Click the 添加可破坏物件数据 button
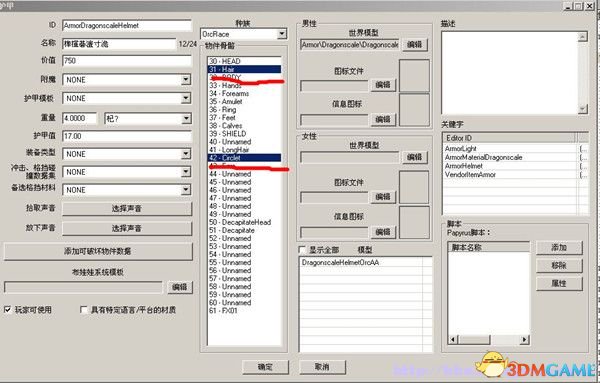The width and height of the screenshot is (600, 383). pos(98,251)
